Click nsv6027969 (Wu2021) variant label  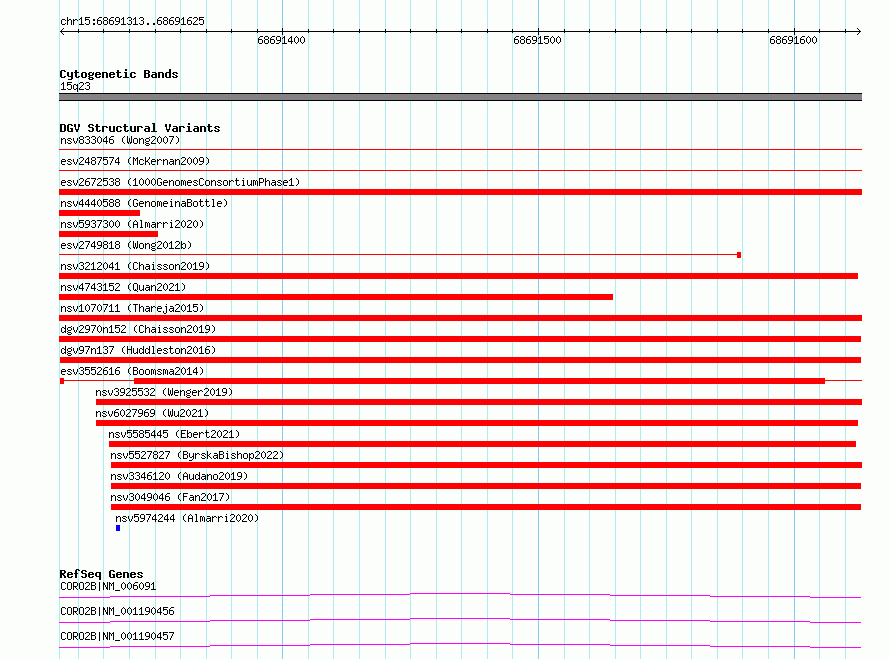tap(152, 413)
